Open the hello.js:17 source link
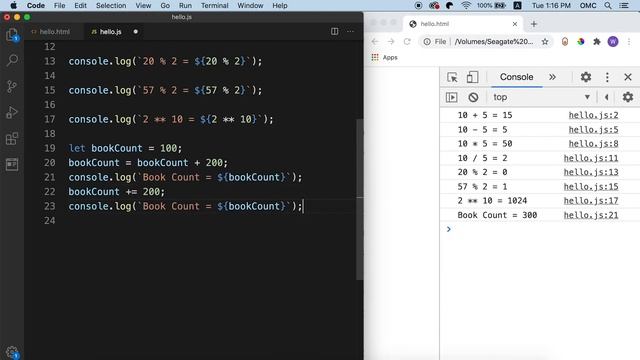Image resolution: width=640 pixels, height=360 pixels. [x=591, y=201]
